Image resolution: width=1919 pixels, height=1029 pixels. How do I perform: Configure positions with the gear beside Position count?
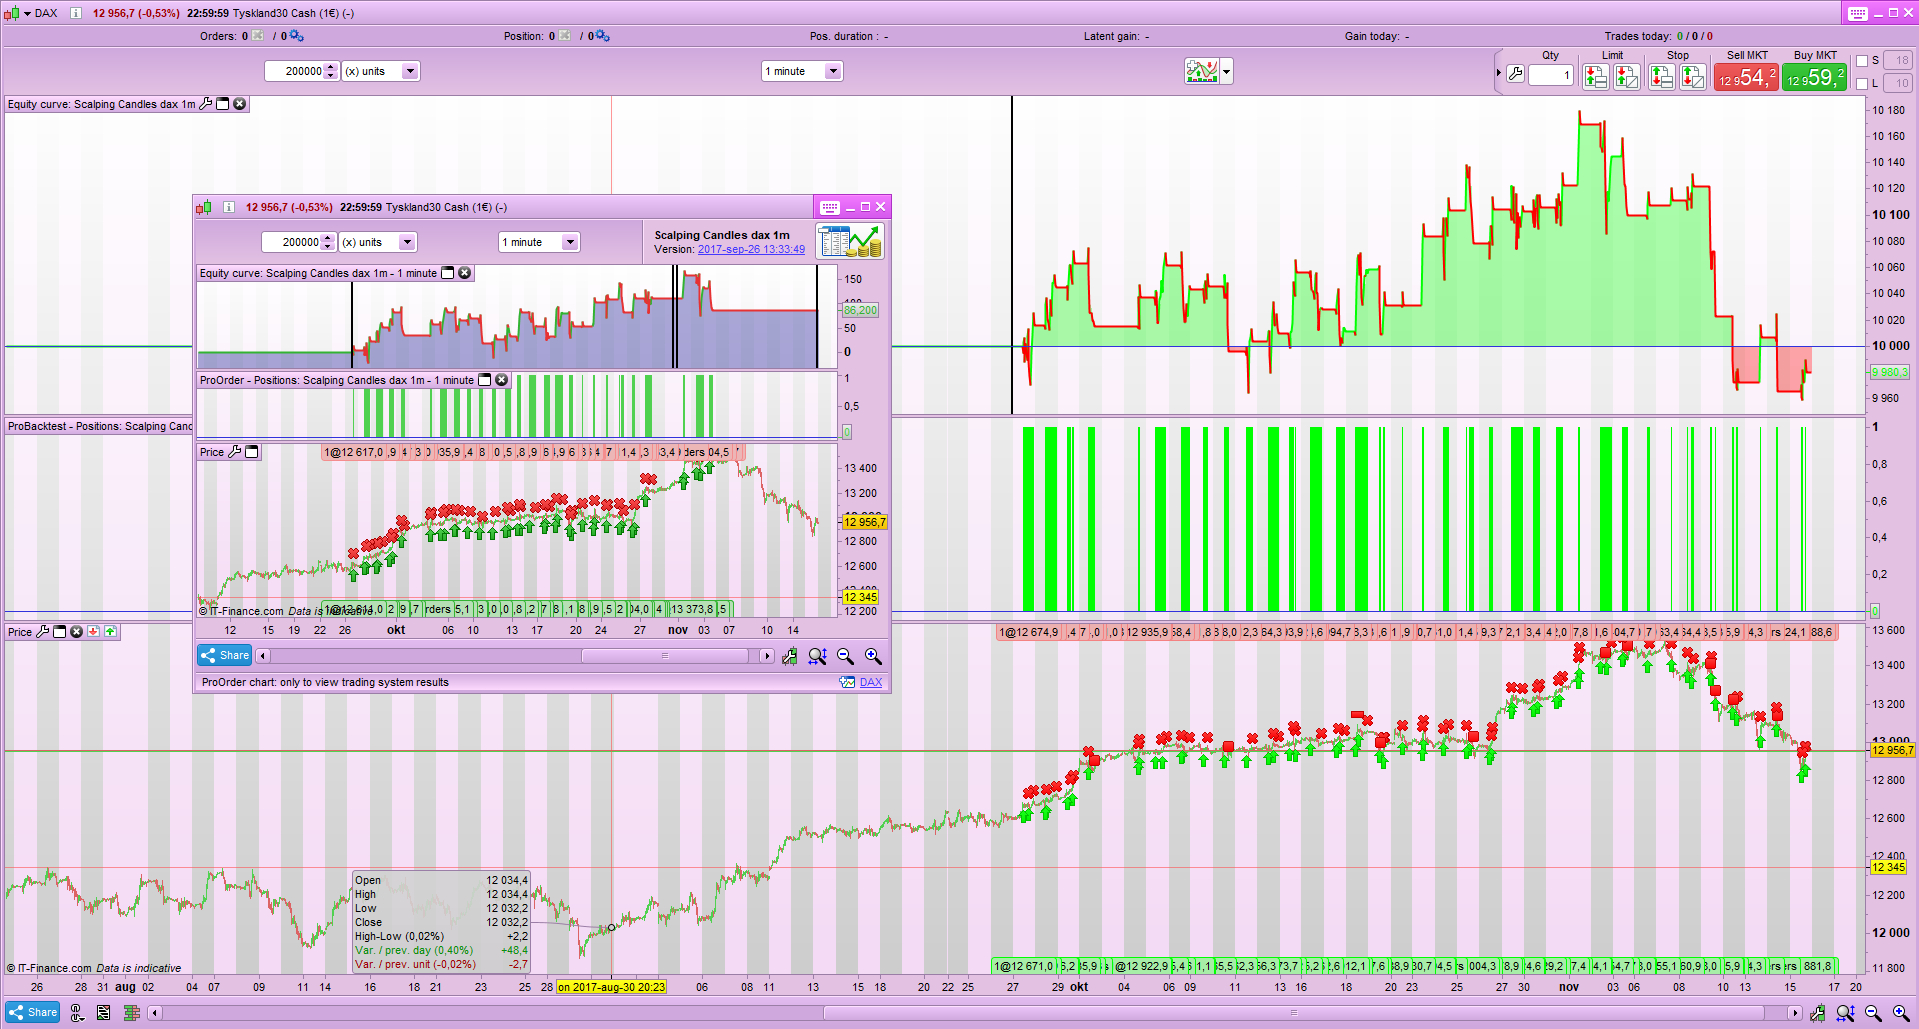point(602,36)
